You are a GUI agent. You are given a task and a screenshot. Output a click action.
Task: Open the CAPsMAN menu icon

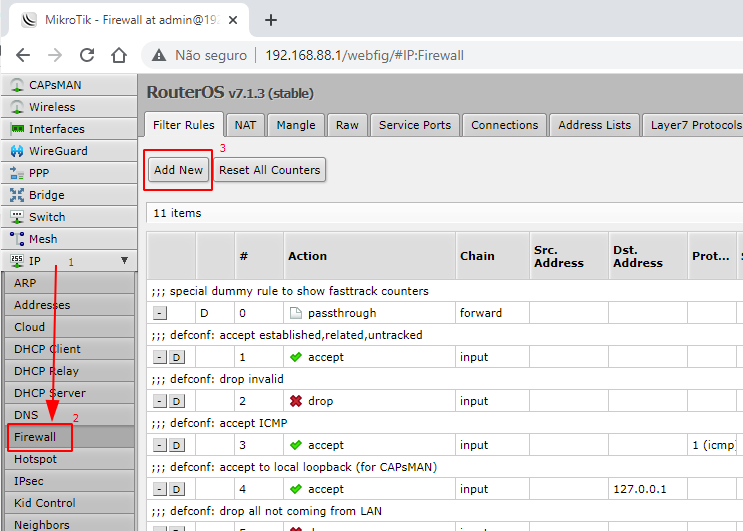click(17, 85)
